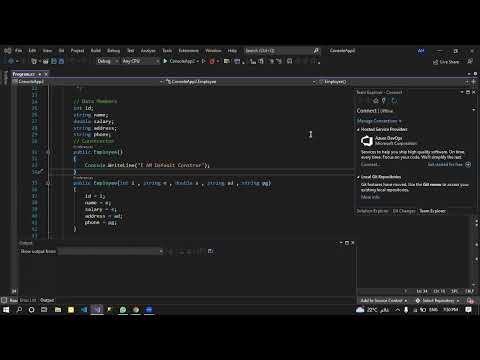Viewport: 480px width, 360px height.
Task: Open the Debug menu
Action: tap(113, 51)
